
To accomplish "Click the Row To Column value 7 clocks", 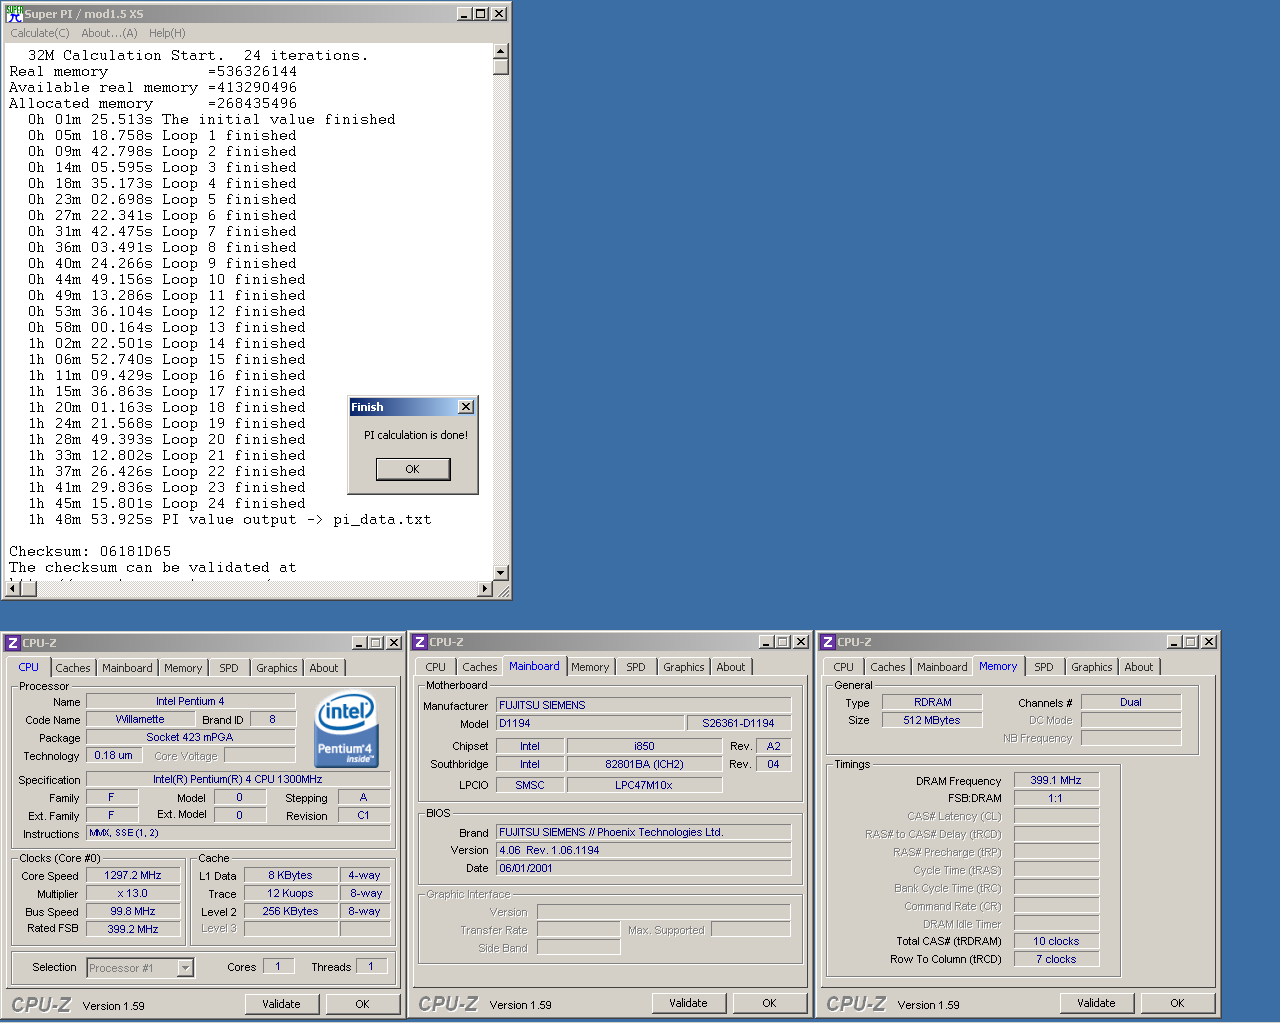I will (1056, 959).
